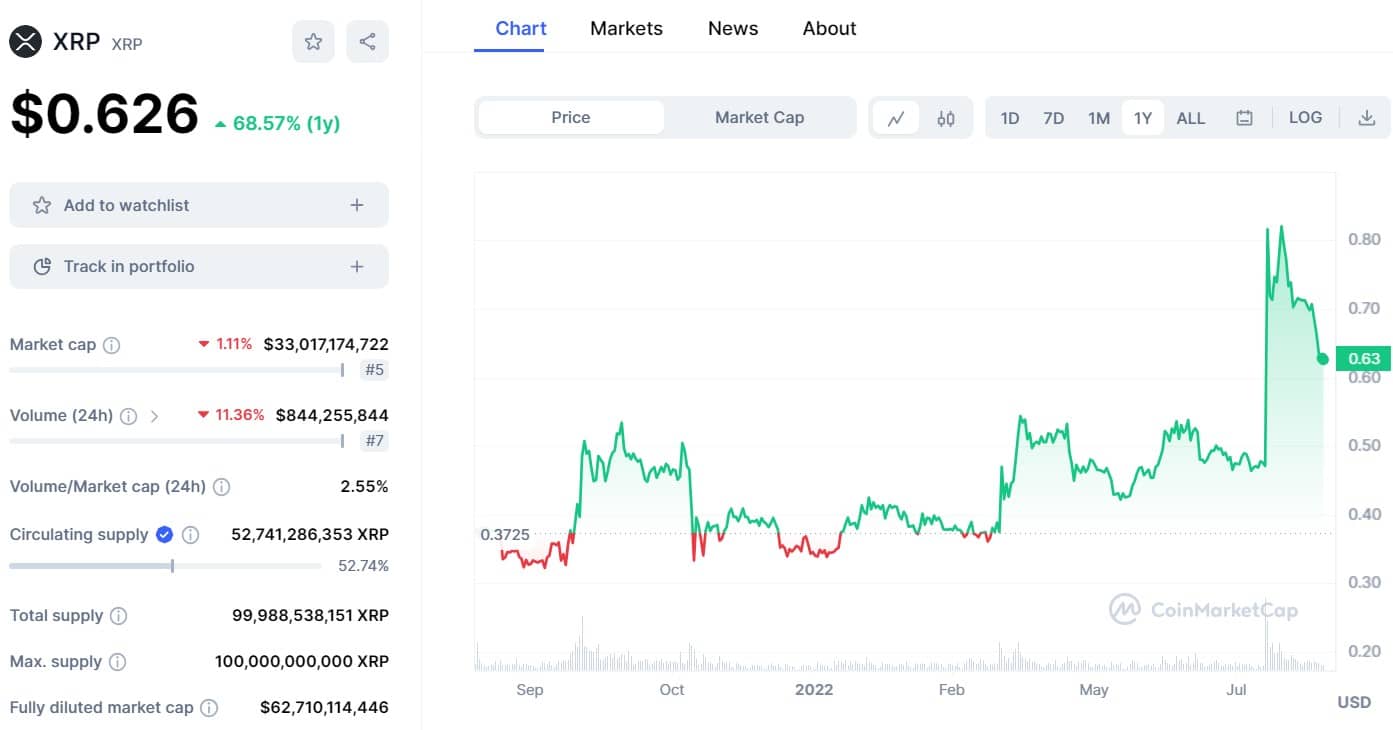Toggle LOG scale on chart
Screen dimensions: 1393x730
click(x=1305, y=117)
